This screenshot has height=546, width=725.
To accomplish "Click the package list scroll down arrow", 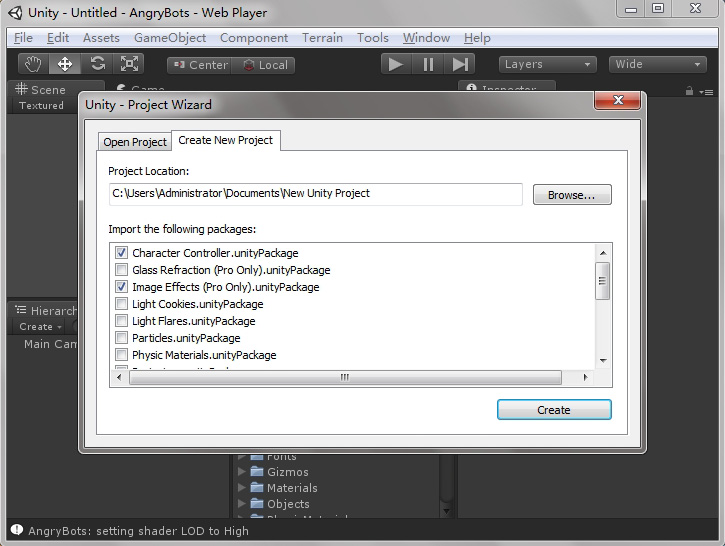I will pos(603,361).
